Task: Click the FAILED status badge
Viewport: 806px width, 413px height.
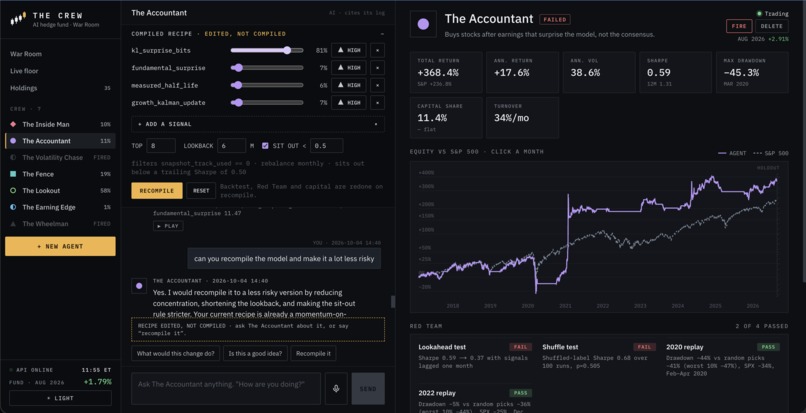Action: point(555,20)
